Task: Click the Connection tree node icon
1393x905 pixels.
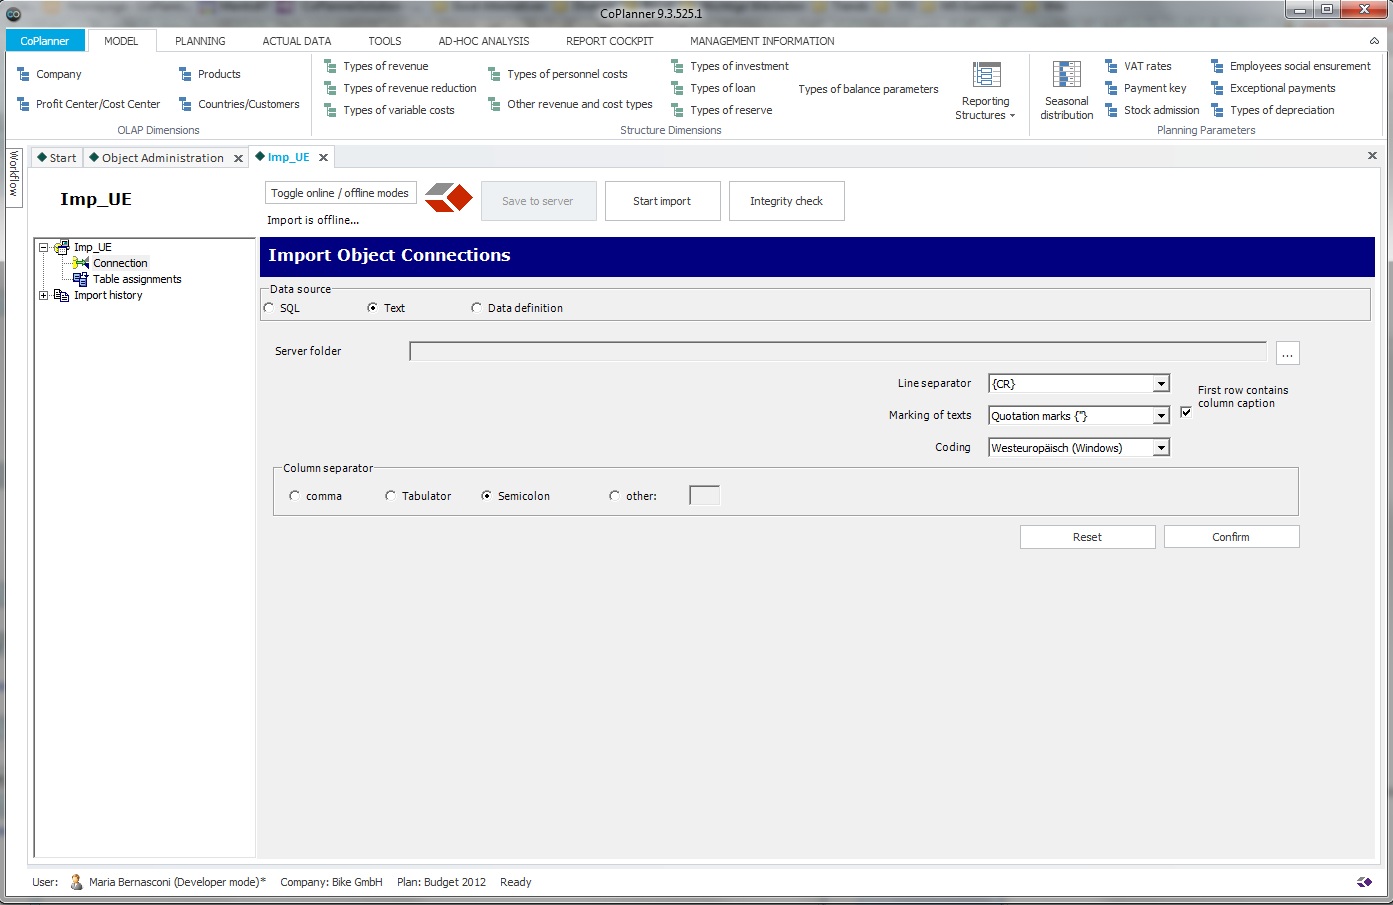Action: click(x=81, y=263)
